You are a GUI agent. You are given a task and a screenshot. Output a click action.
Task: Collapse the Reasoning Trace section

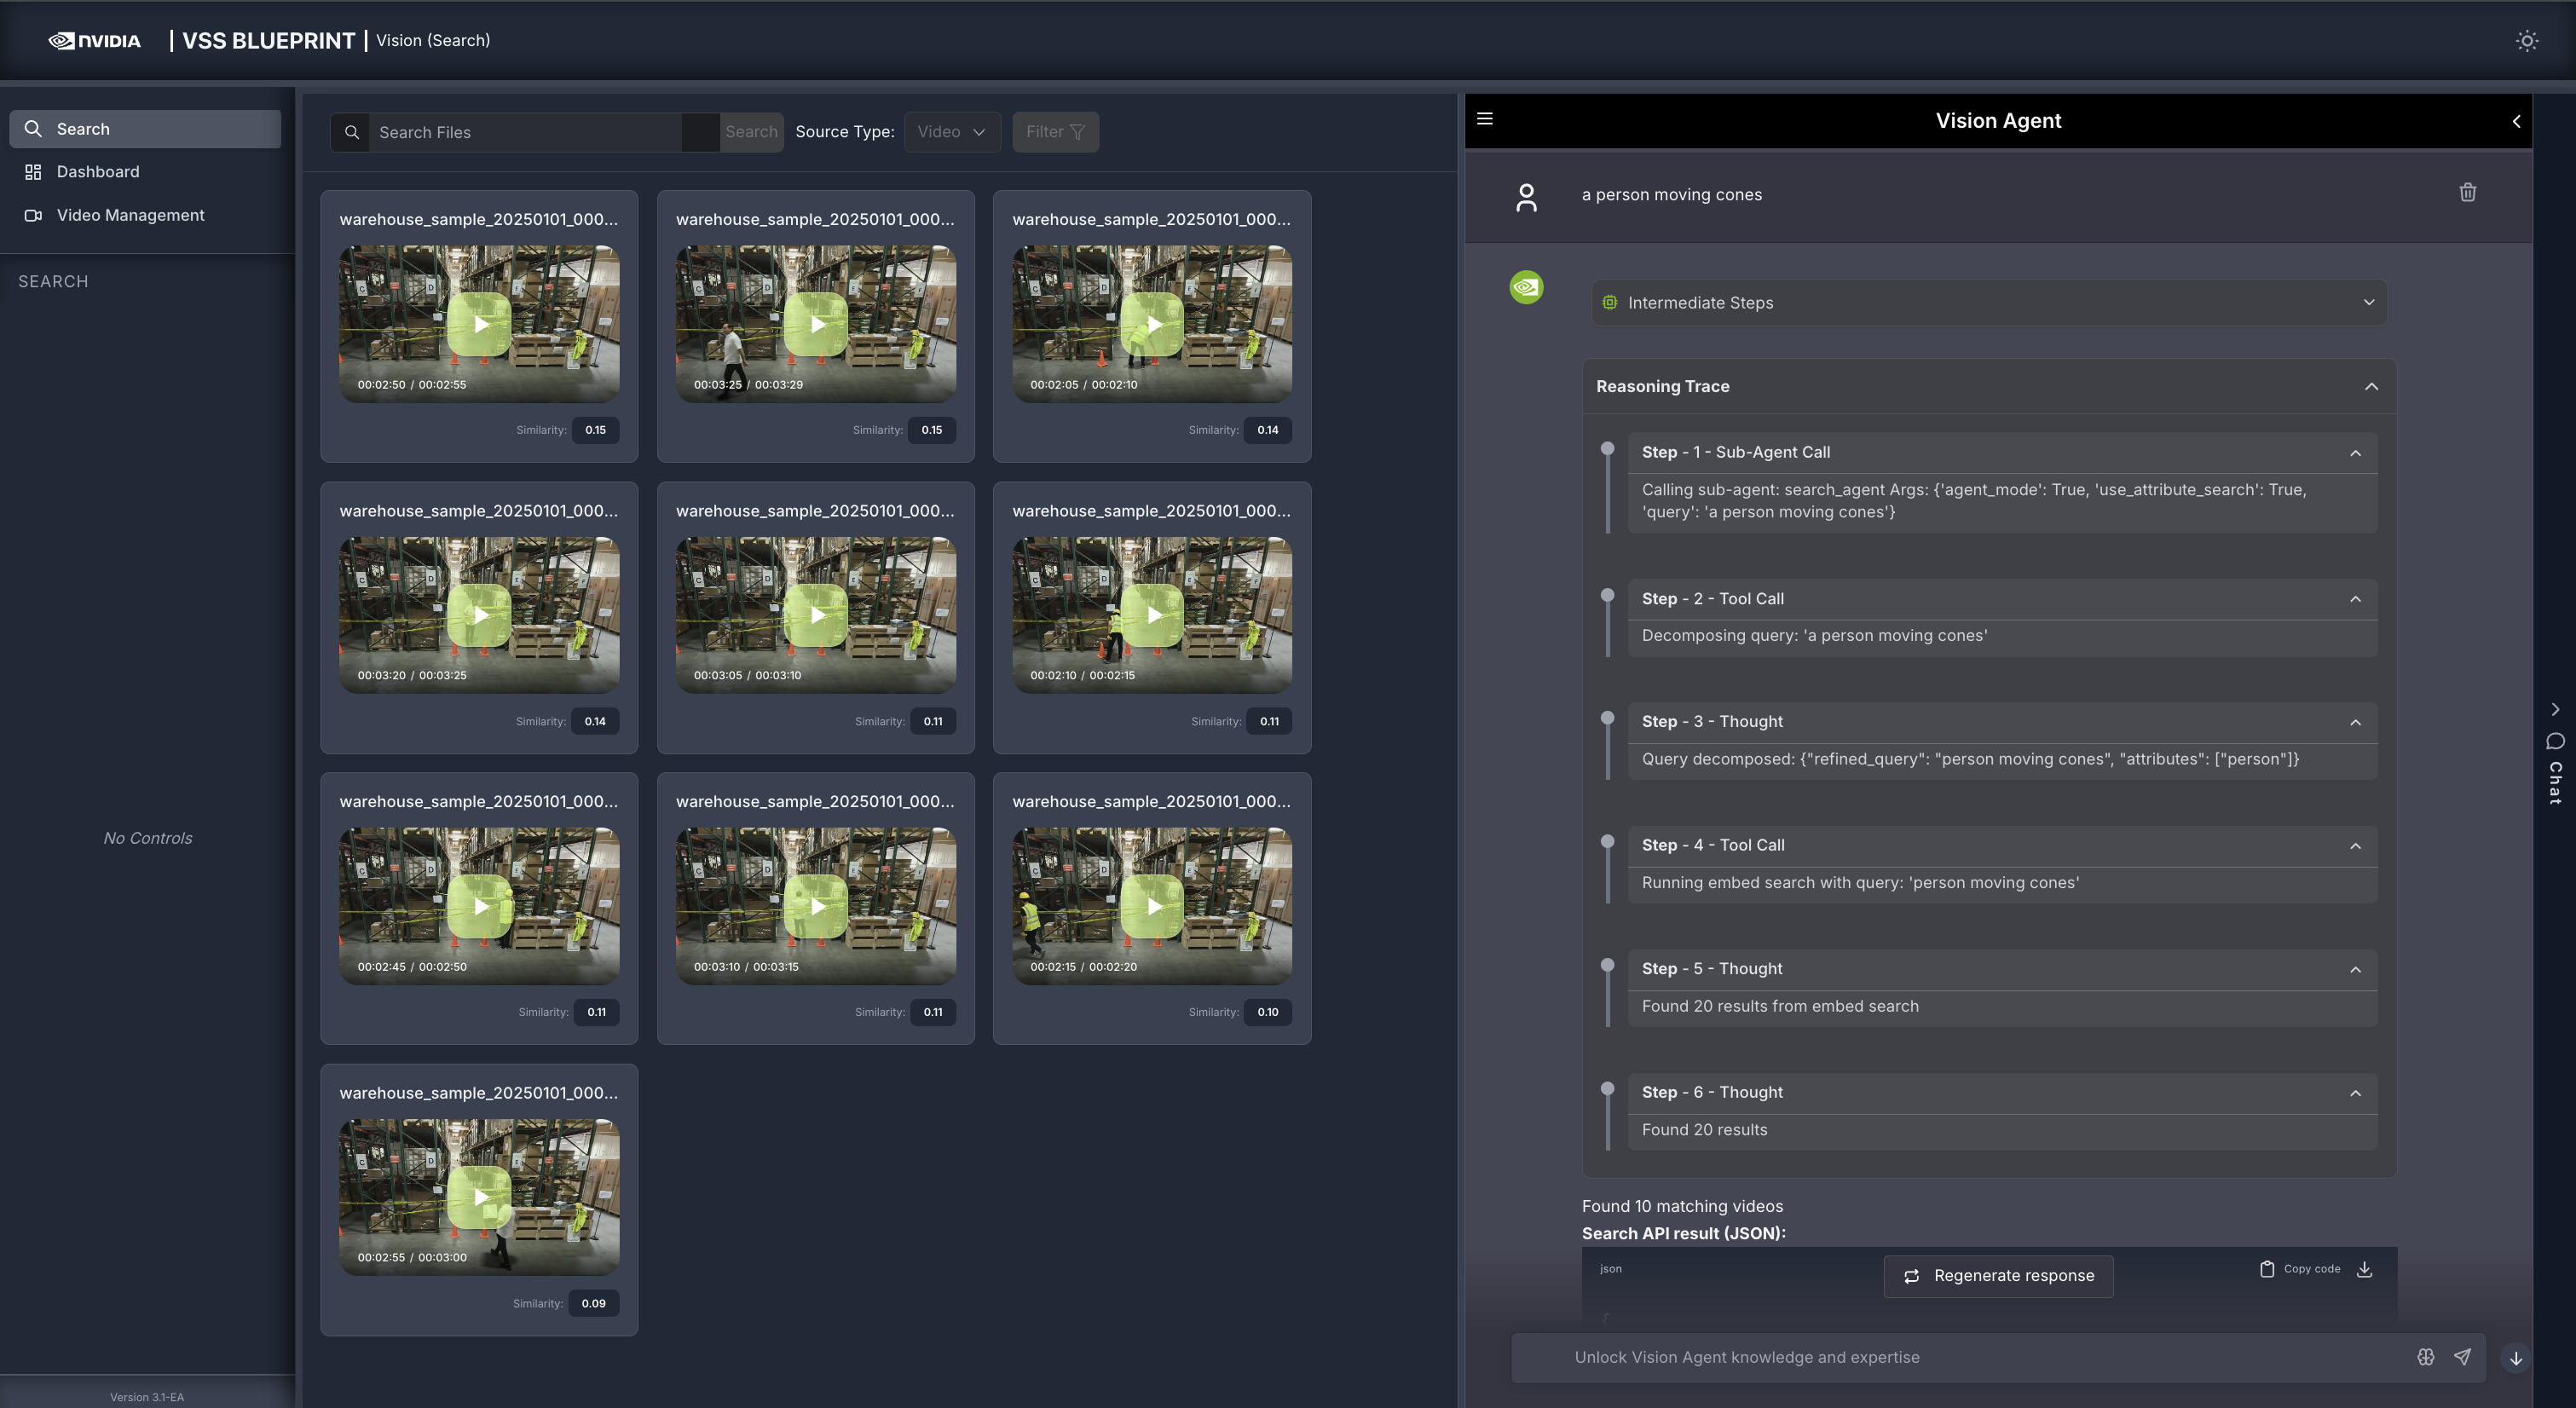[x=2371, y=387]
